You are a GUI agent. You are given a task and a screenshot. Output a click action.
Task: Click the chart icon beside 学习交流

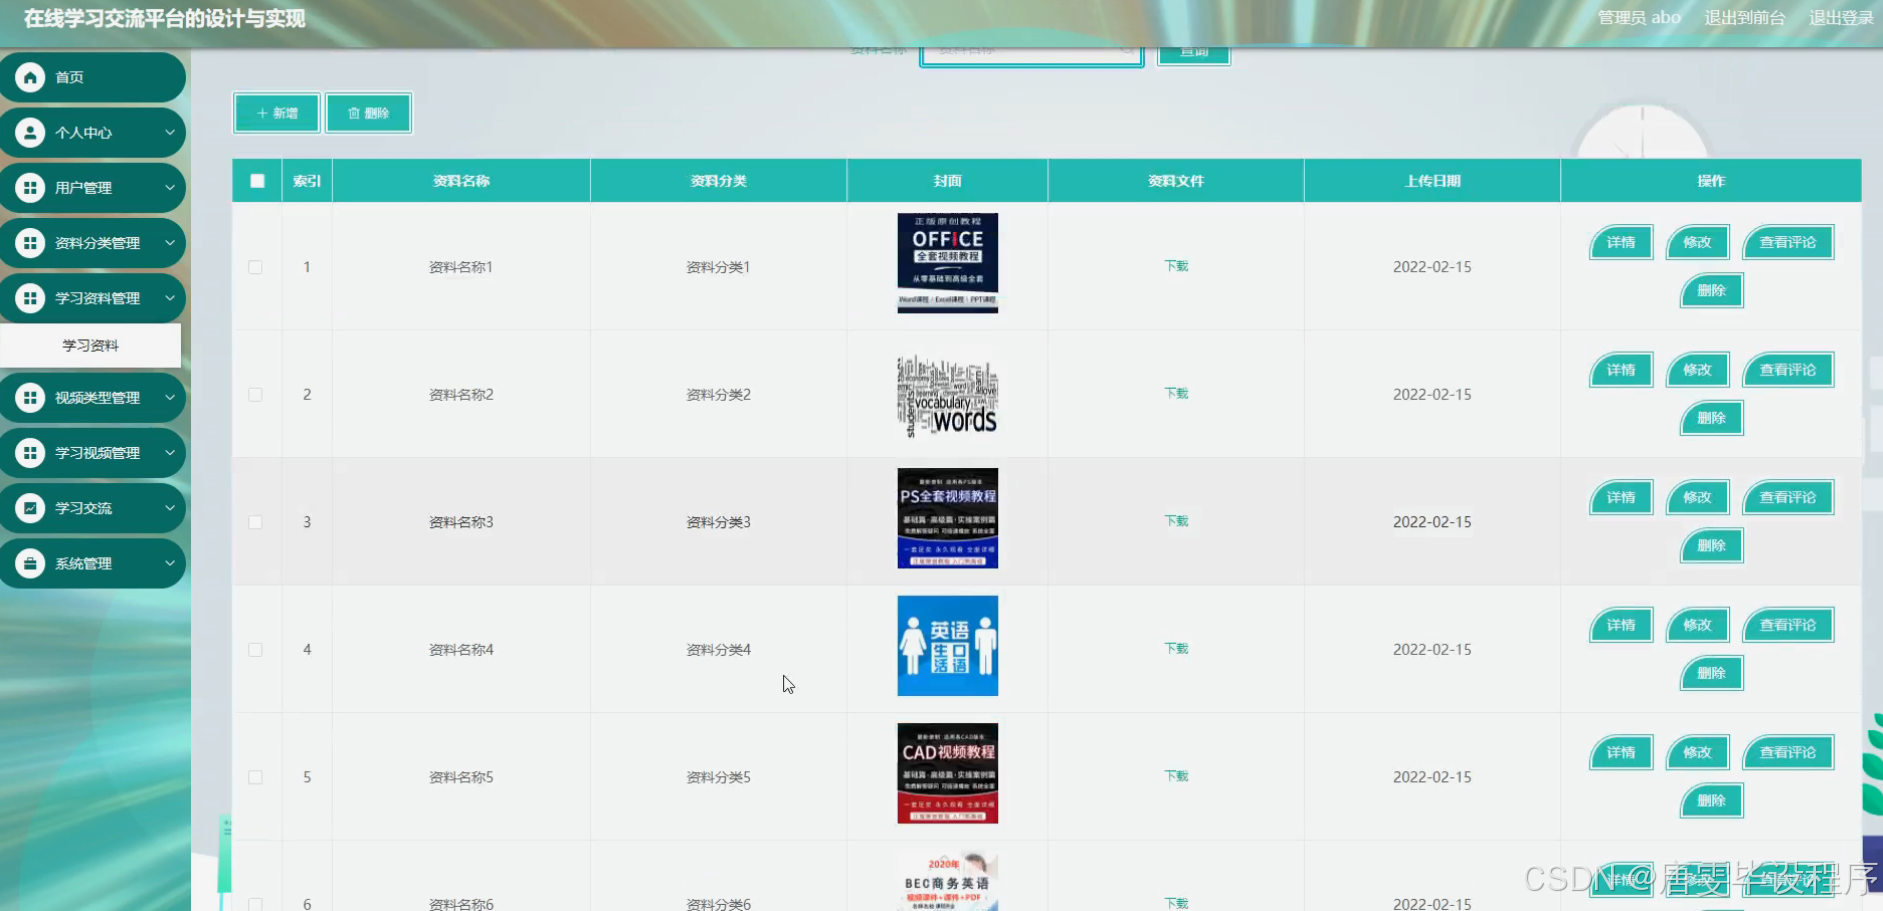[30, 508]
